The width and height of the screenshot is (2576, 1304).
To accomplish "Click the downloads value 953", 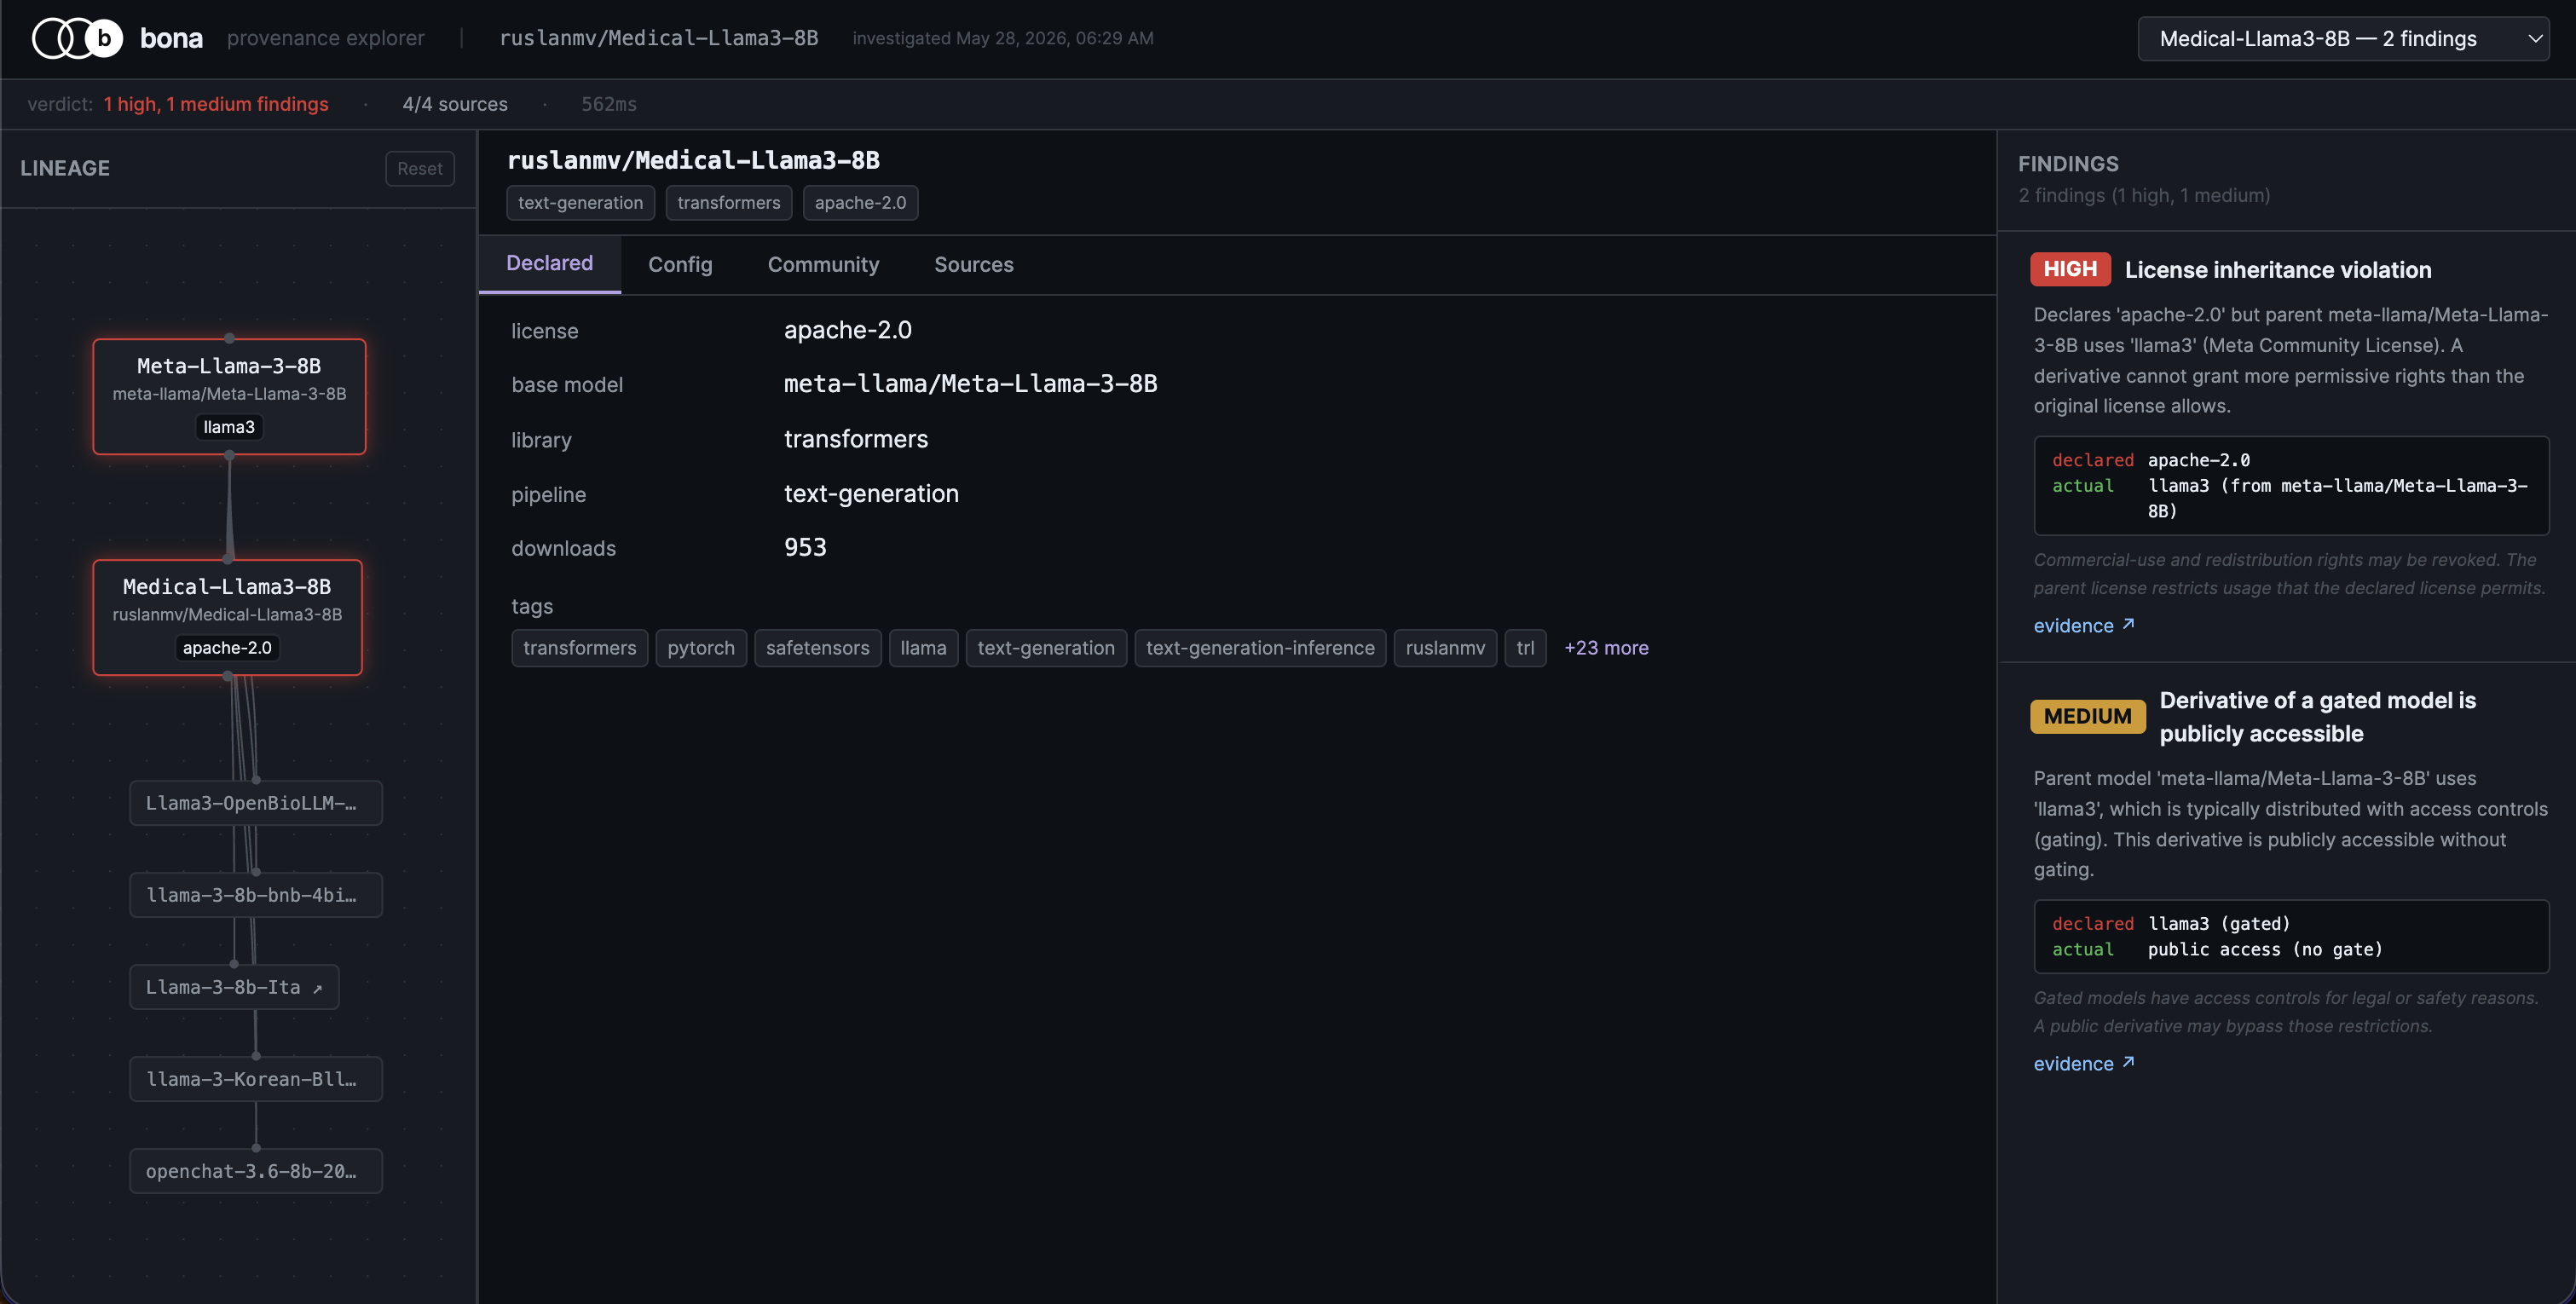I will (805, 548).
